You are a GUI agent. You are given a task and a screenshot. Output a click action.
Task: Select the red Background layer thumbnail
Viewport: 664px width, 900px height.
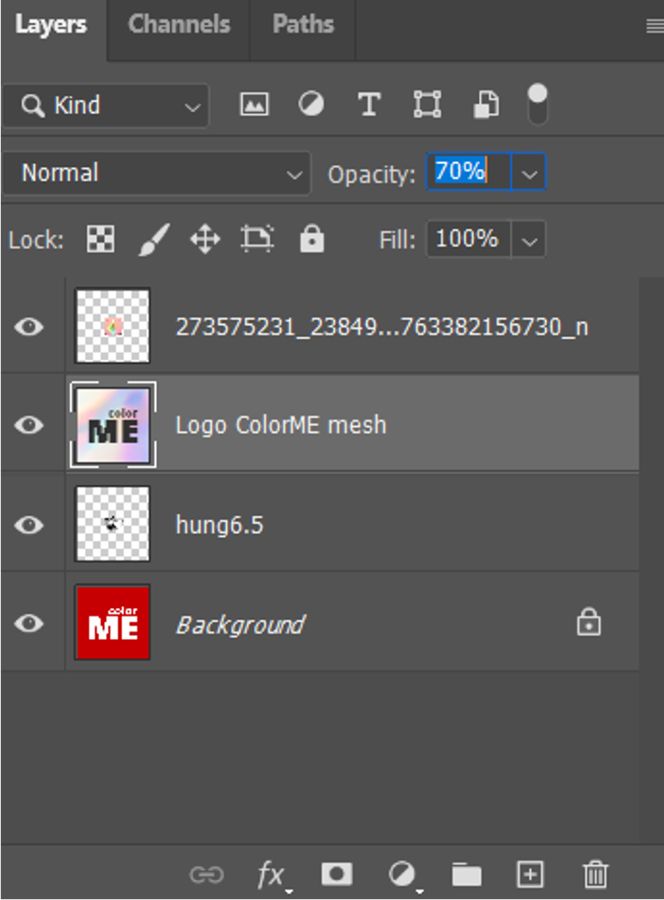pyautogui.click(x=113, y=623)
